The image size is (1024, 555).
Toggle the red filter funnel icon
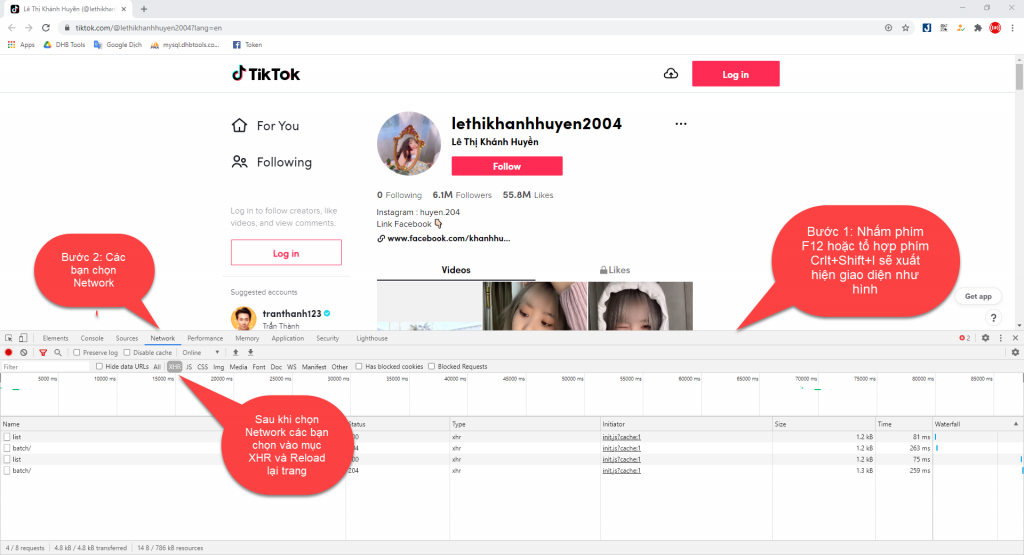(43, 353)
